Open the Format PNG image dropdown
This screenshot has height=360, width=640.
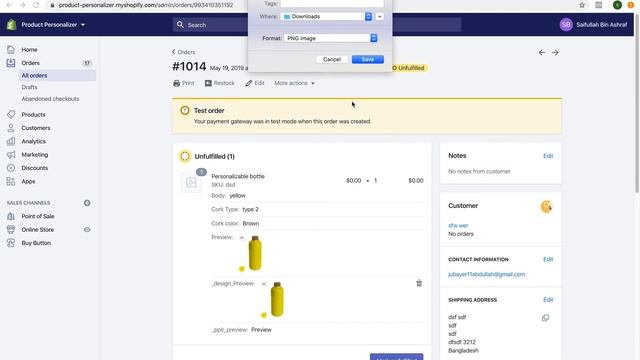(331, 38)
